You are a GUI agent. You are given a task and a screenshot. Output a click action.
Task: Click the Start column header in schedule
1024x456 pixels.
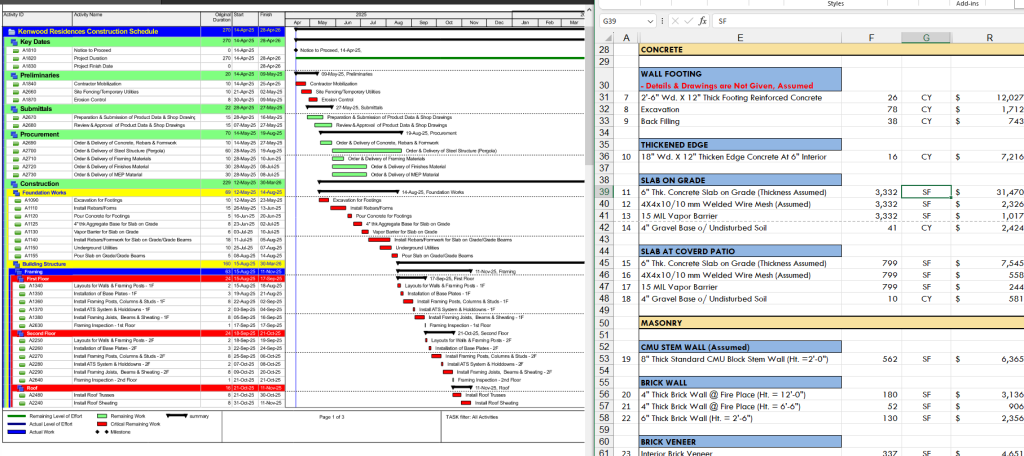(245, 17)
